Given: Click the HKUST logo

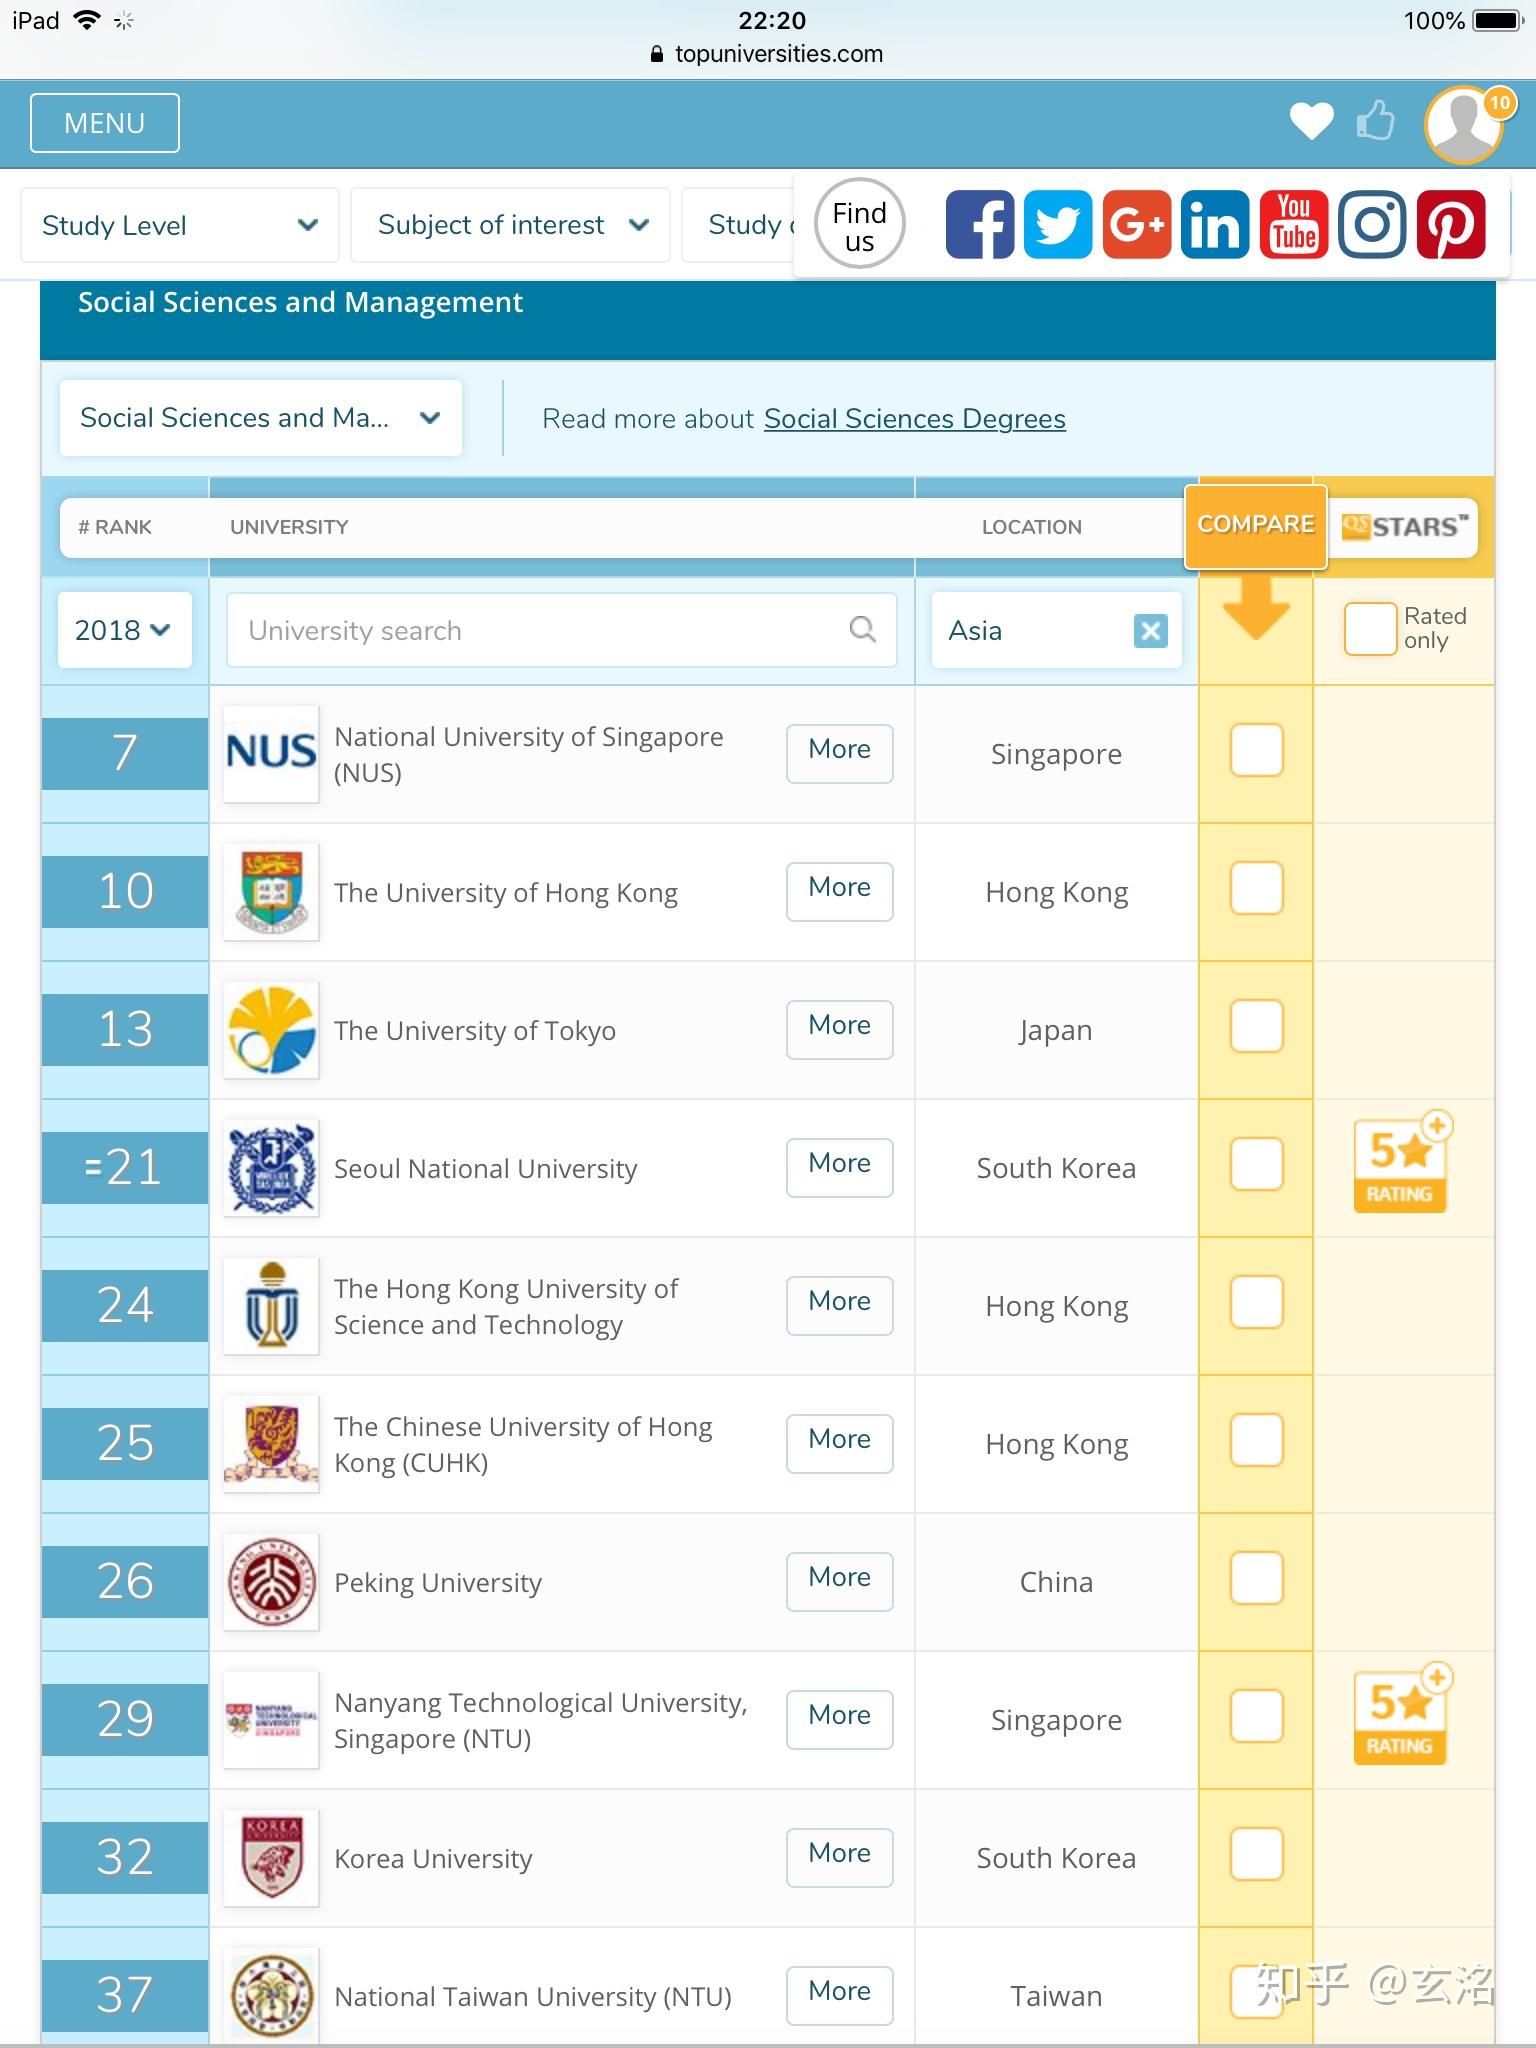Looking at the screenshot, I should 271,1305.
